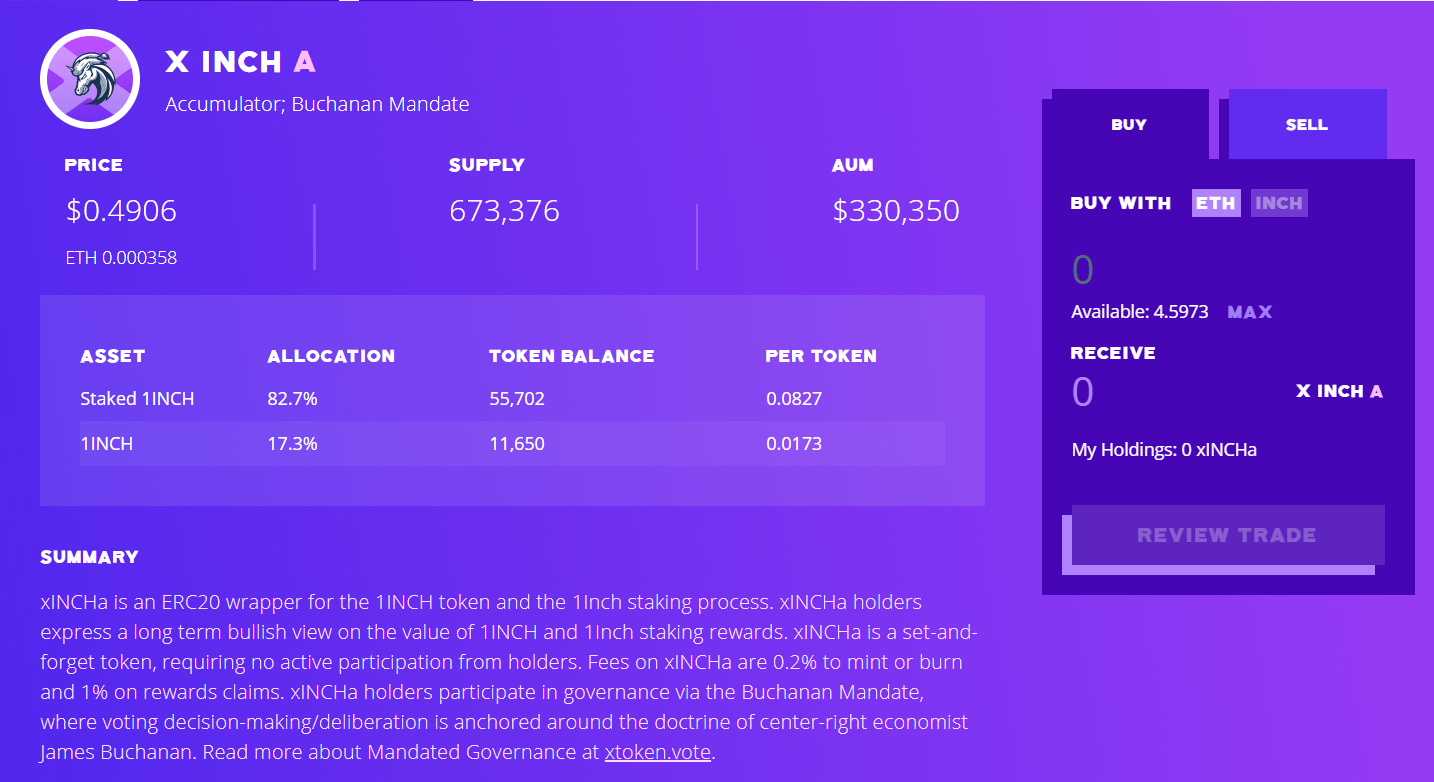Click the PRICE value $0.4906
The height and width of the screenshot is (782, 1434).
click(x=121, y=211)
